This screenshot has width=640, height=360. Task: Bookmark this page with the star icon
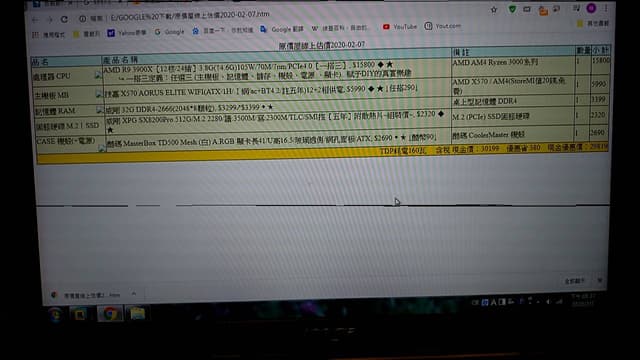494,9
